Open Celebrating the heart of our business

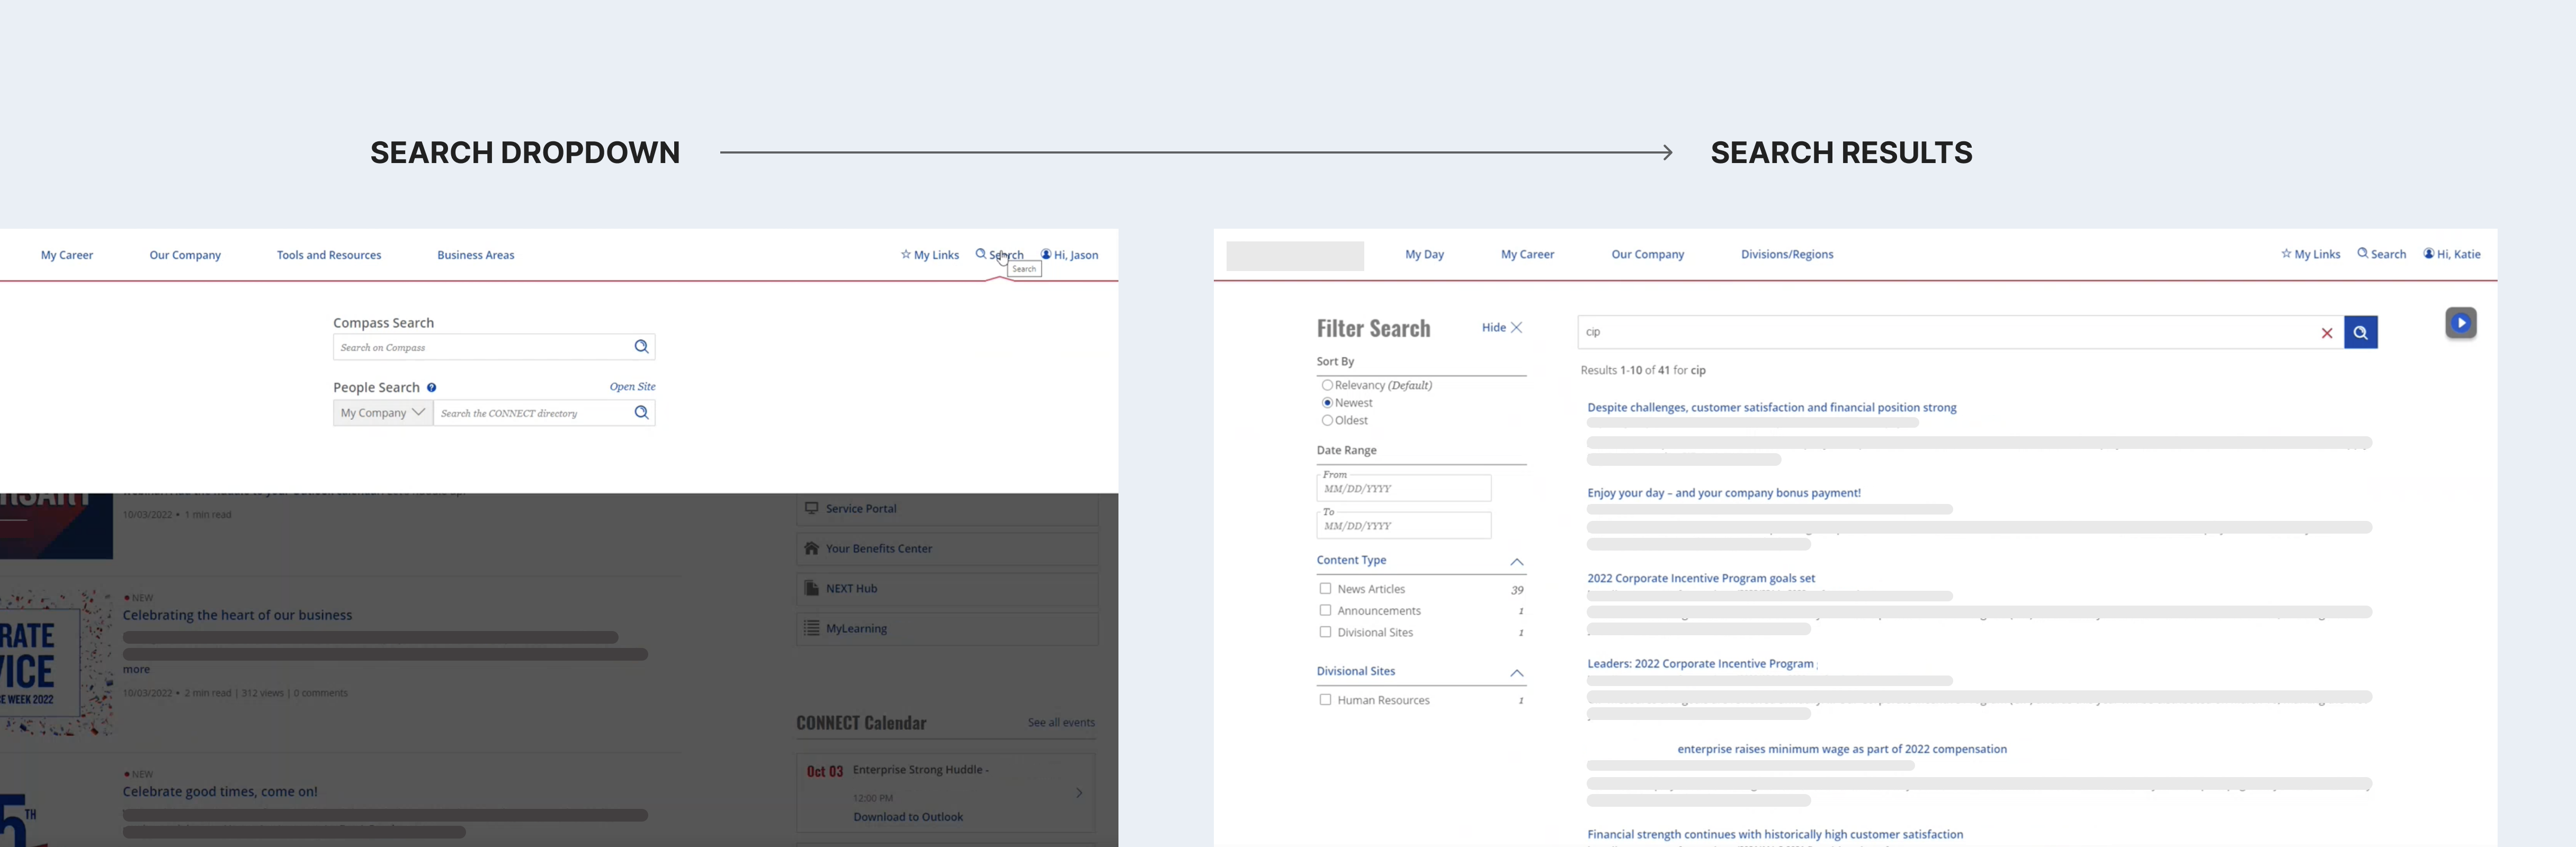tap(237, 615)
